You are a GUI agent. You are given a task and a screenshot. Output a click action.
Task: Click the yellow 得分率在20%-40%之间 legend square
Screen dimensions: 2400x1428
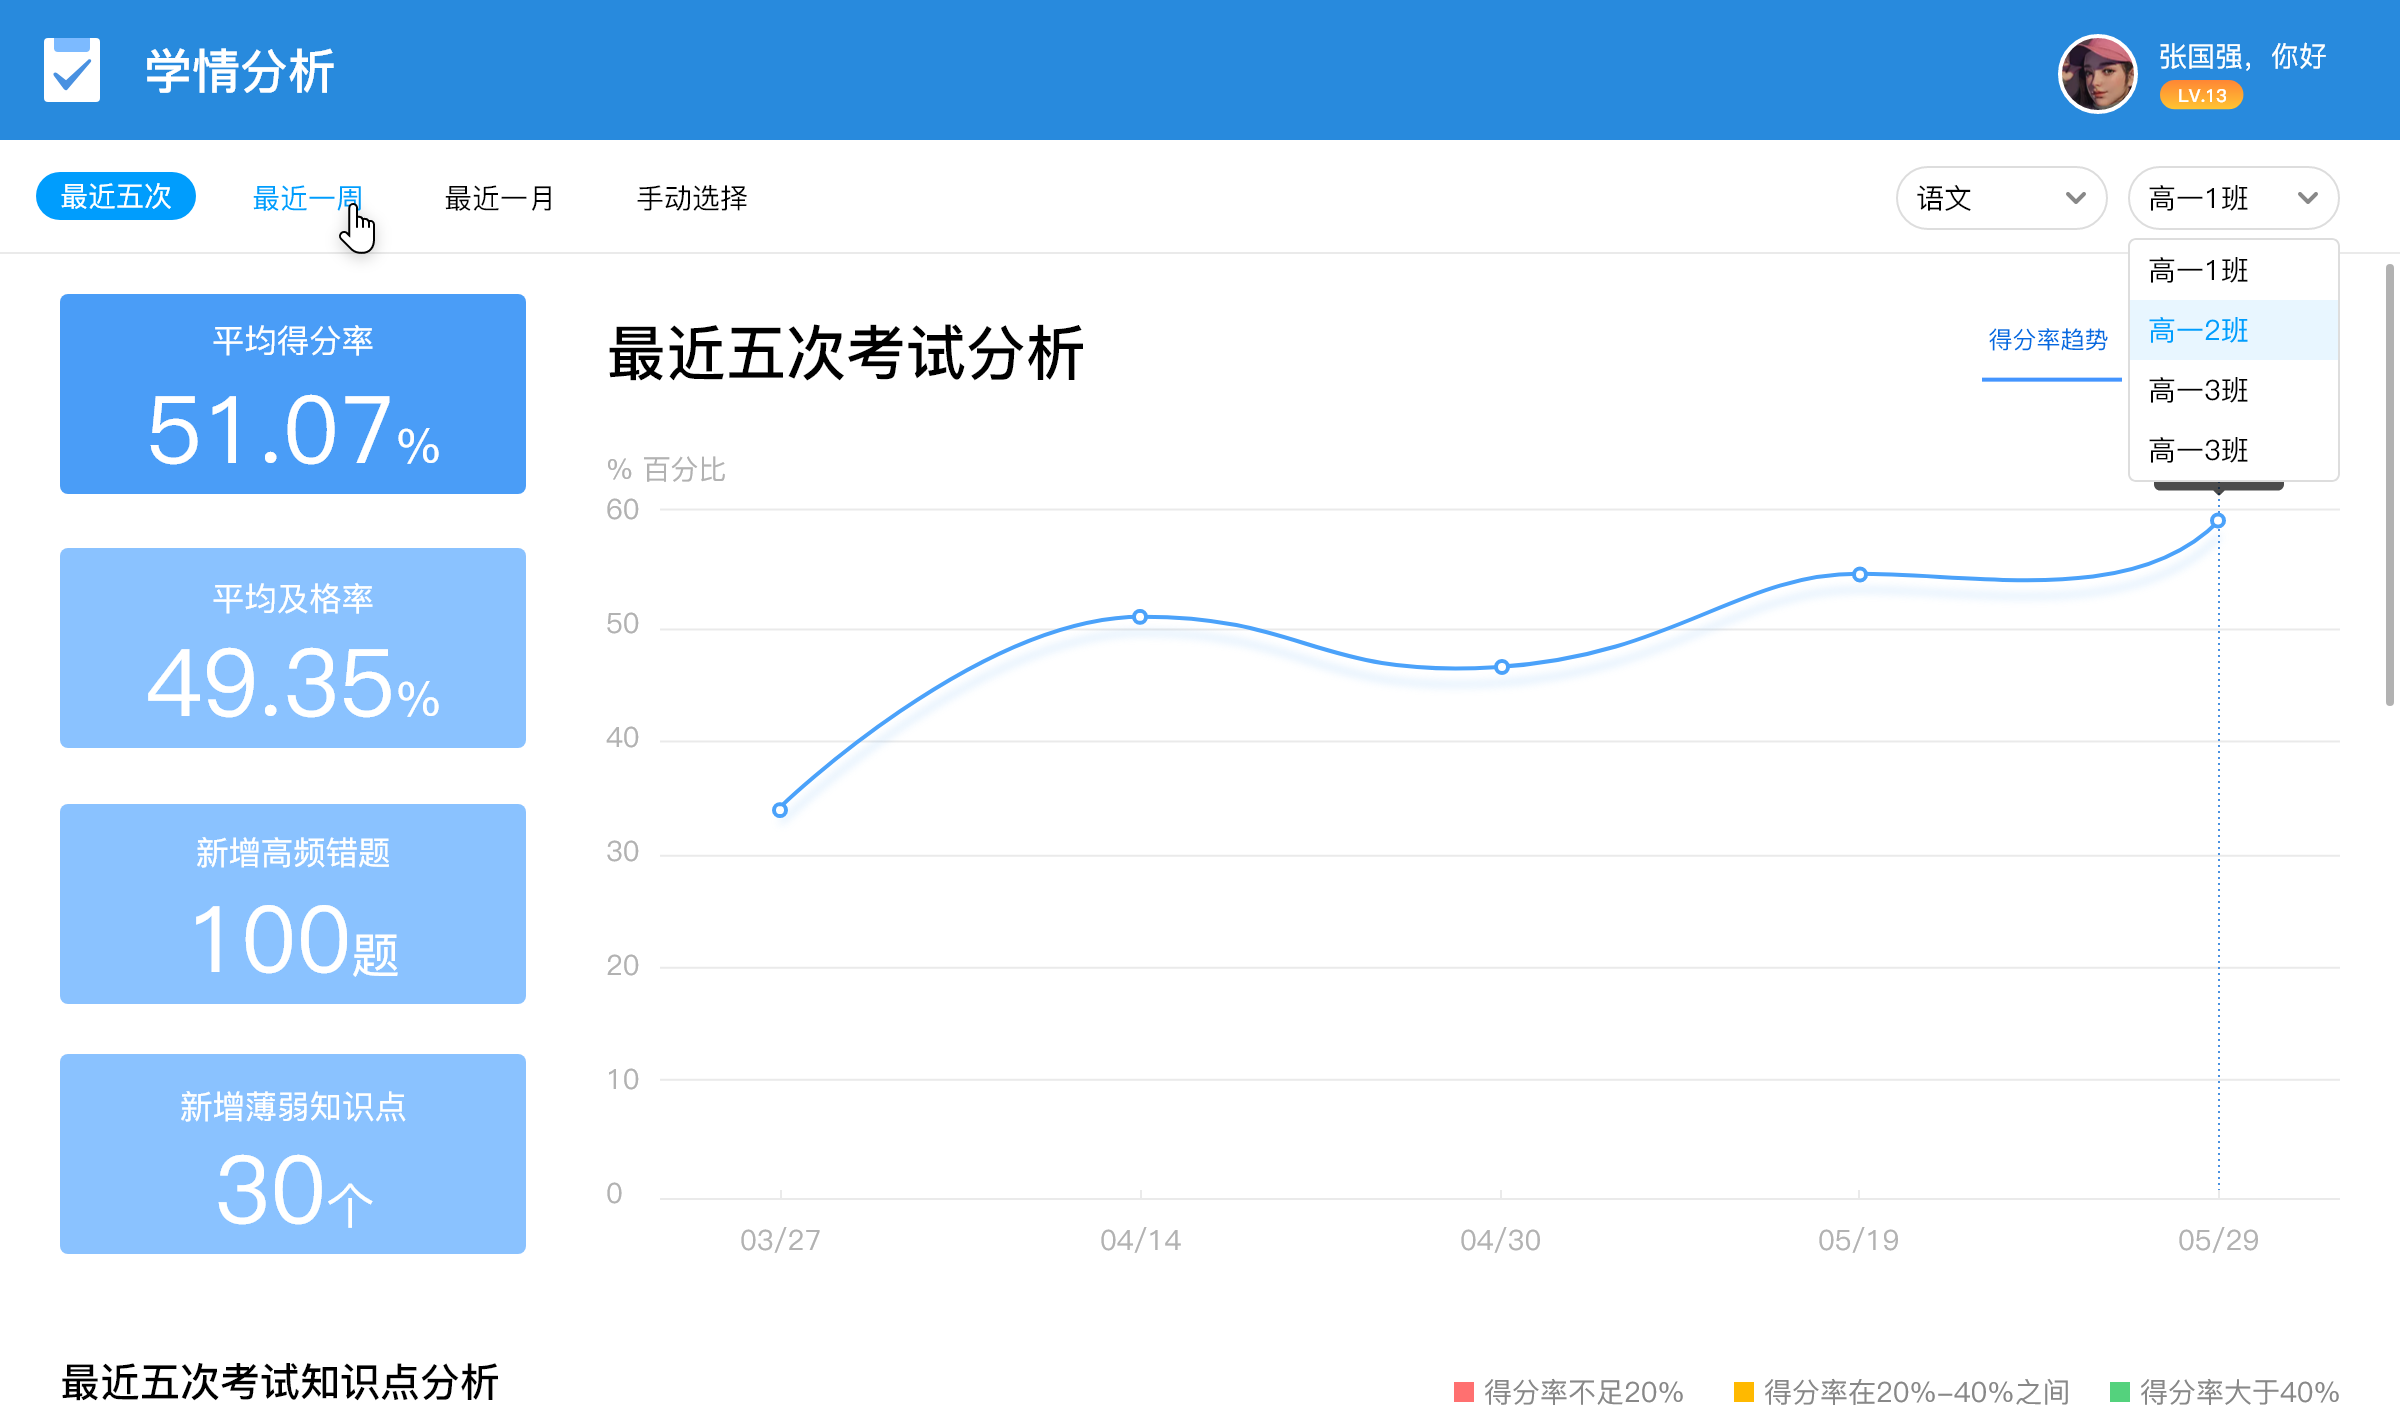click(x=1744, y=1392)
